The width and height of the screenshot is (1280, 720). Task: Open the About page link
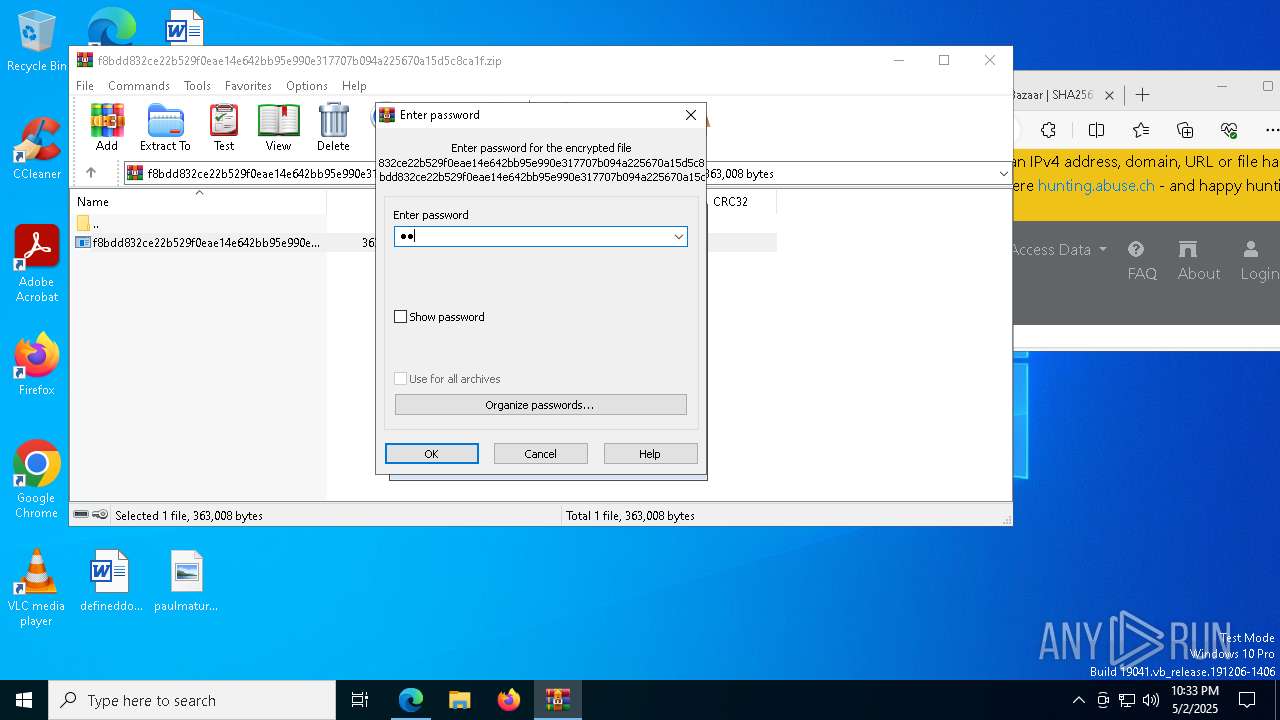(x=1199, y=261)
